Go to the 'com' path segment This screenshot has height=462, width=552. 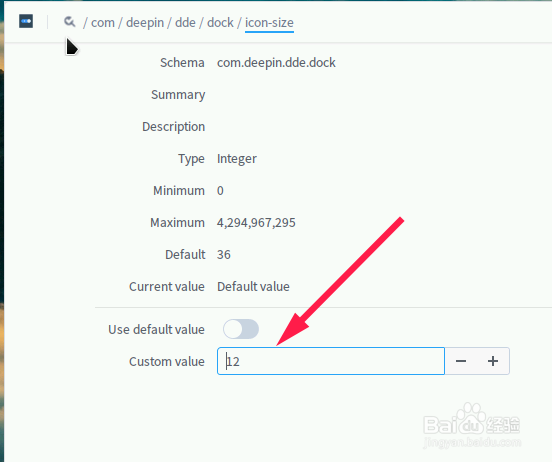(103, 23)
